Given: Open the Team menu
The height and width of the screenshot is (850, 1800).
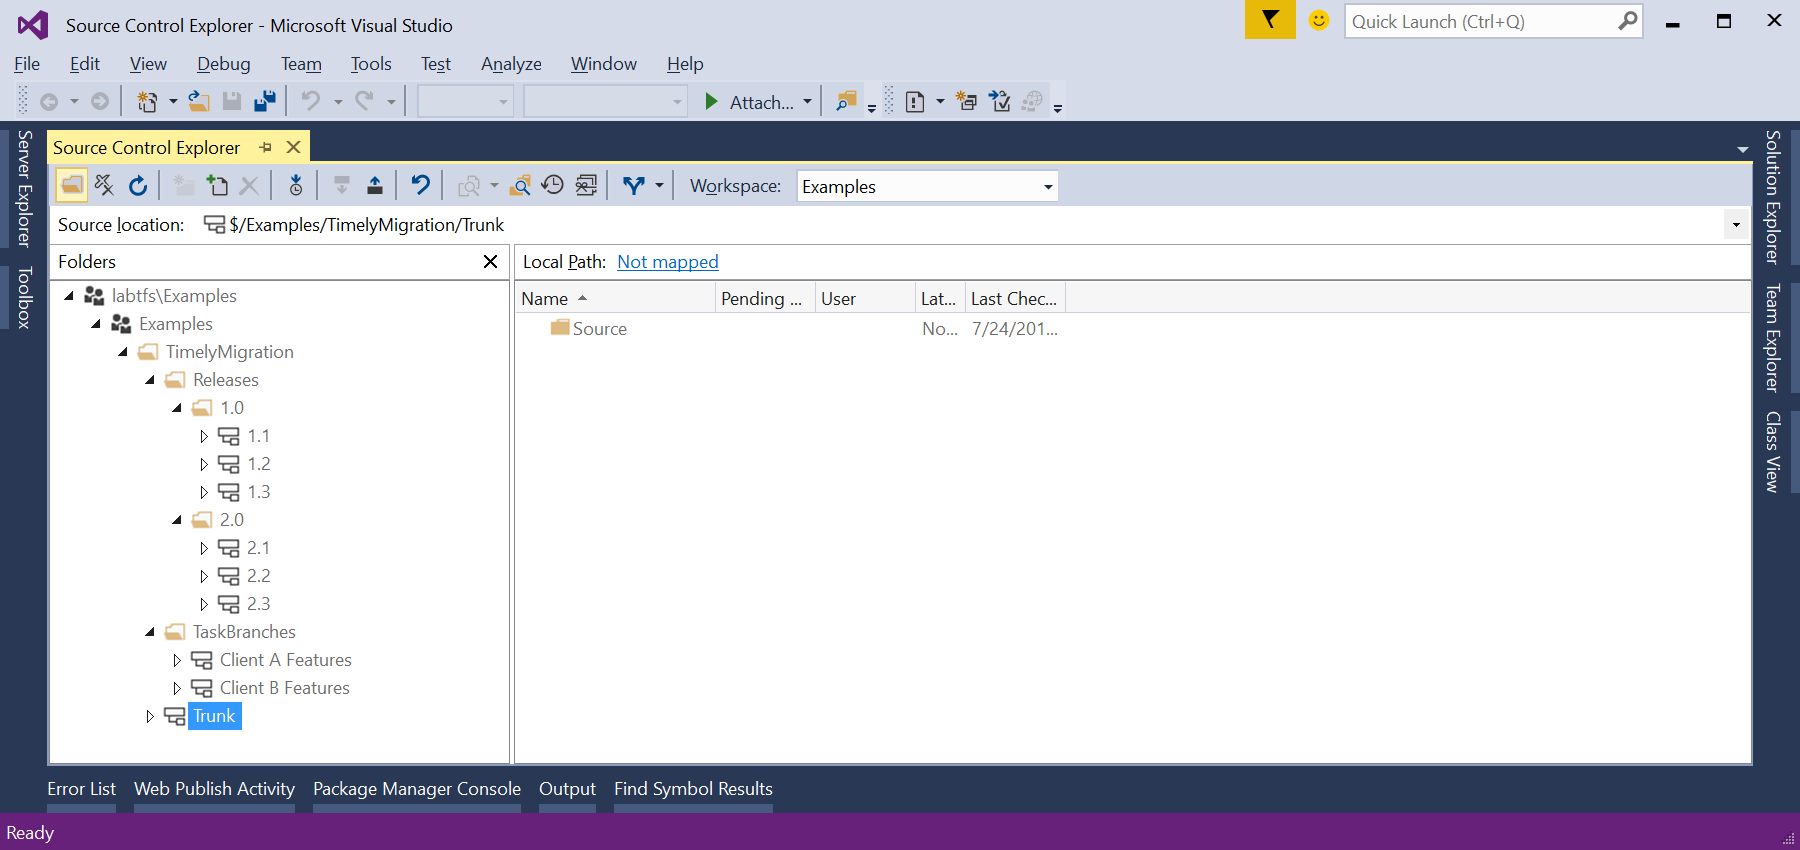Looking at the screenshot, I should (x=301, y=63).
